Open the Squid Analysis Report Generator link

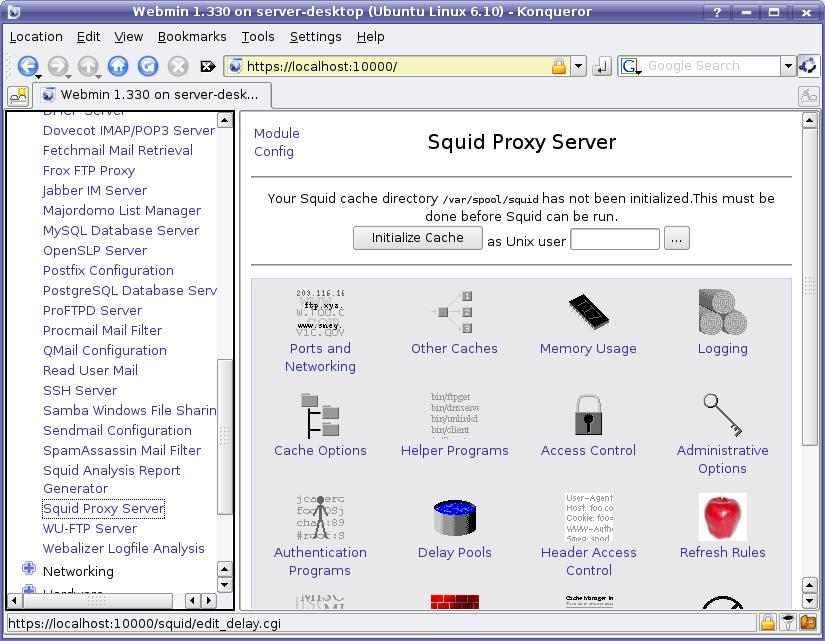(x=112, y=479)
